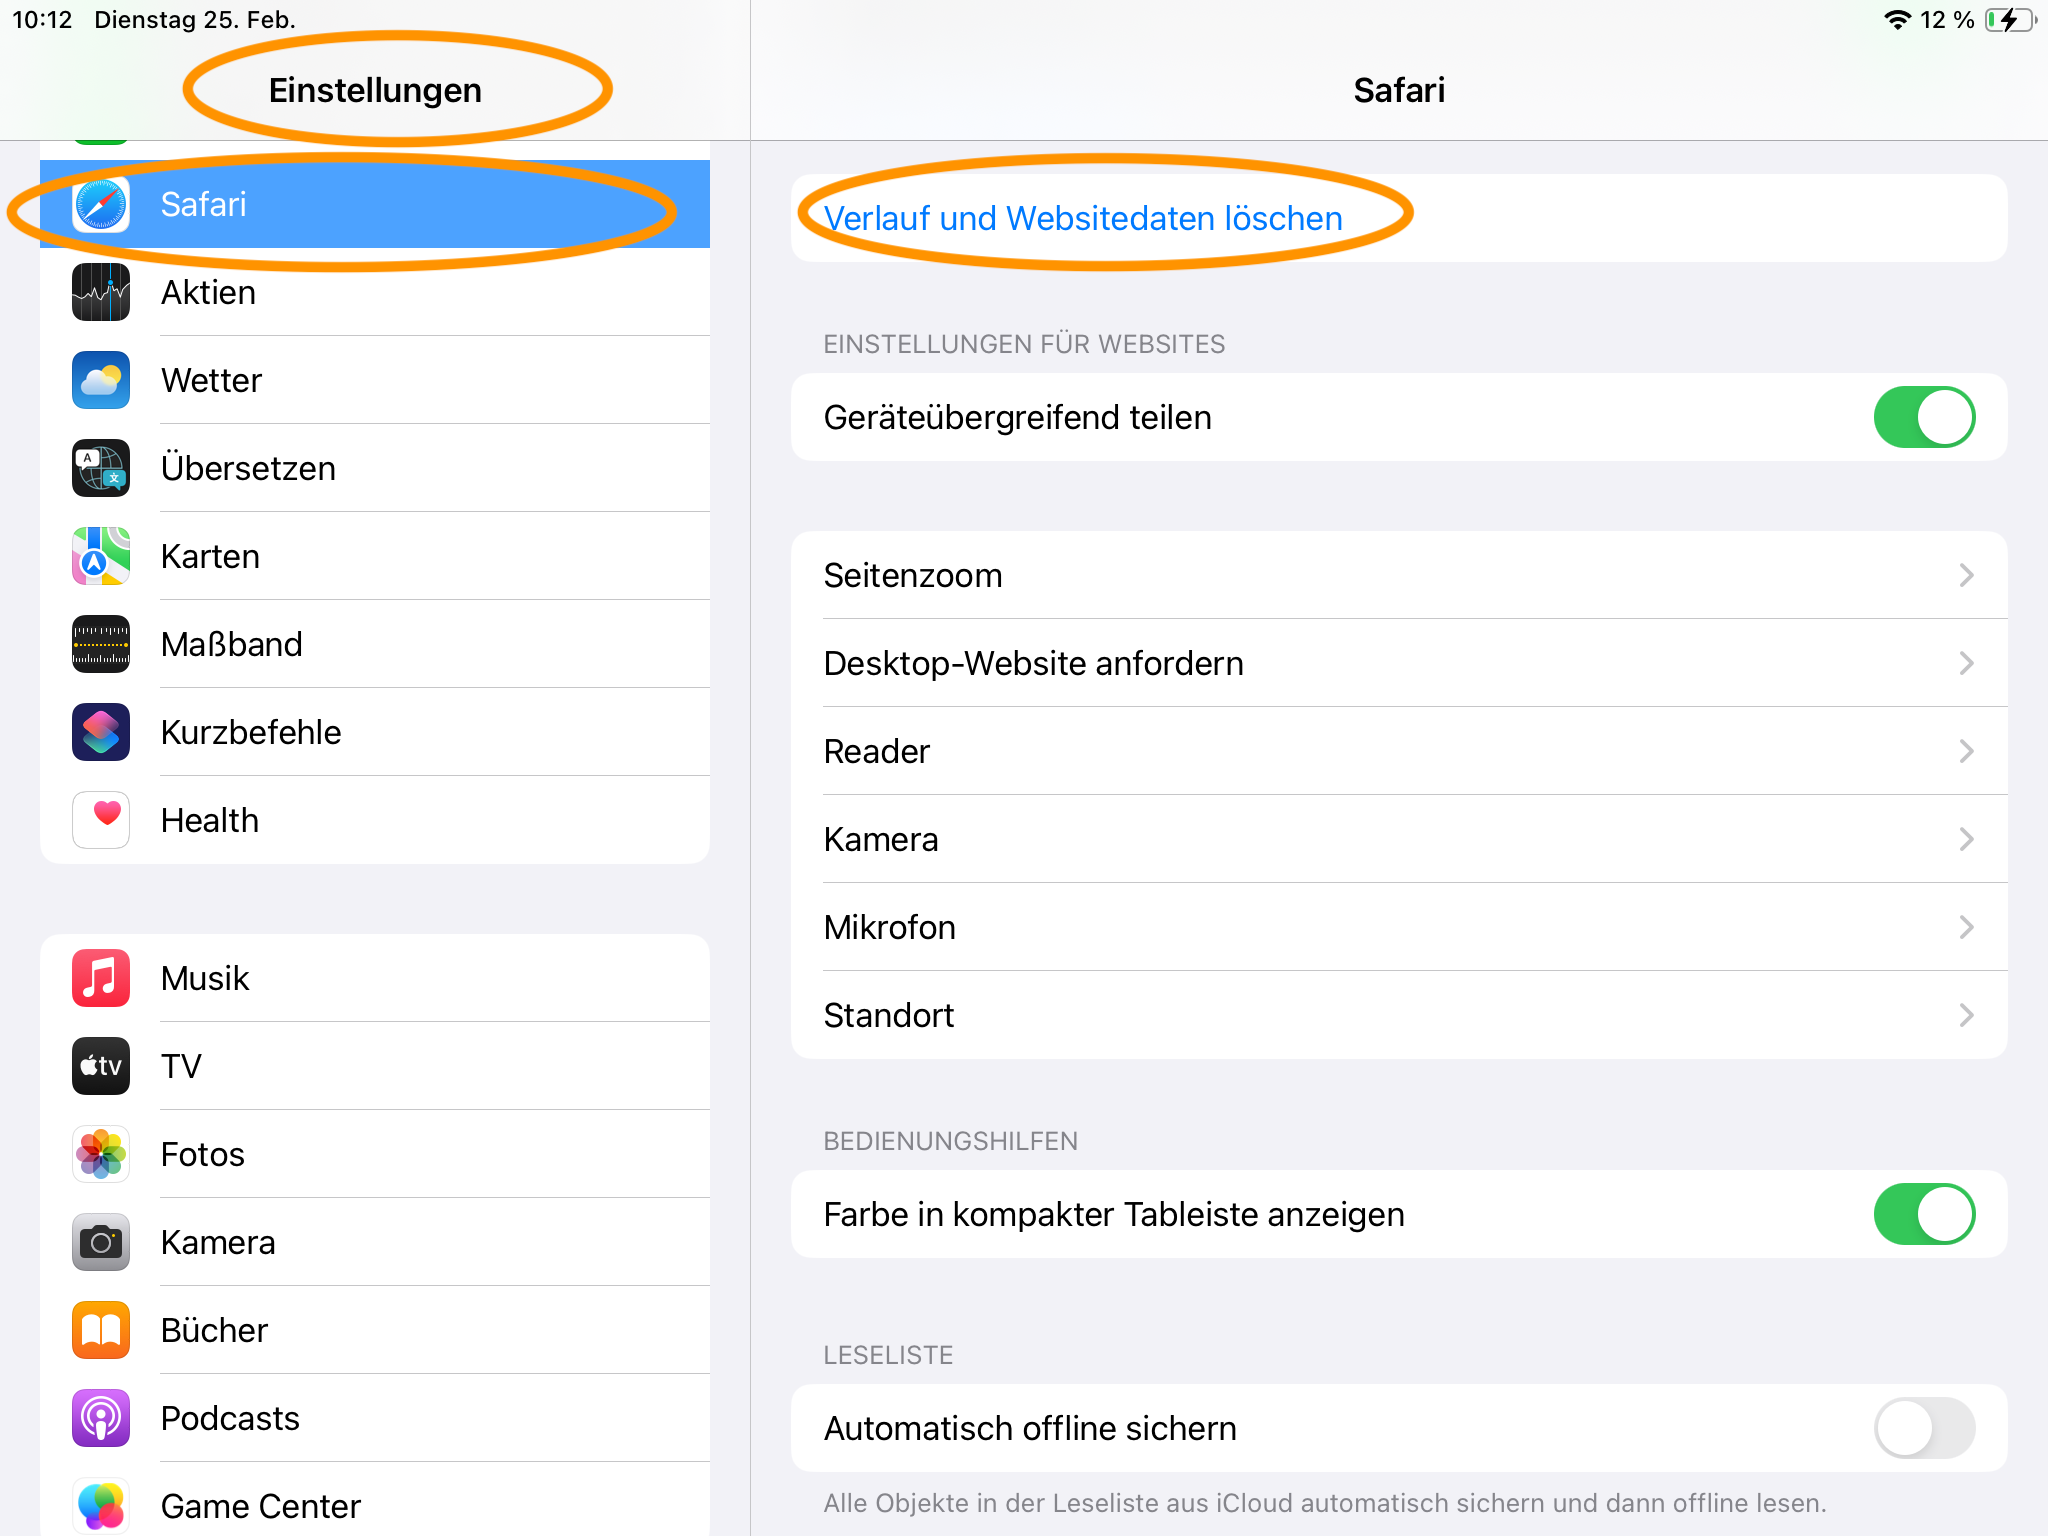Tap the Desktop-Website anfordern label

coord(1033,663)
